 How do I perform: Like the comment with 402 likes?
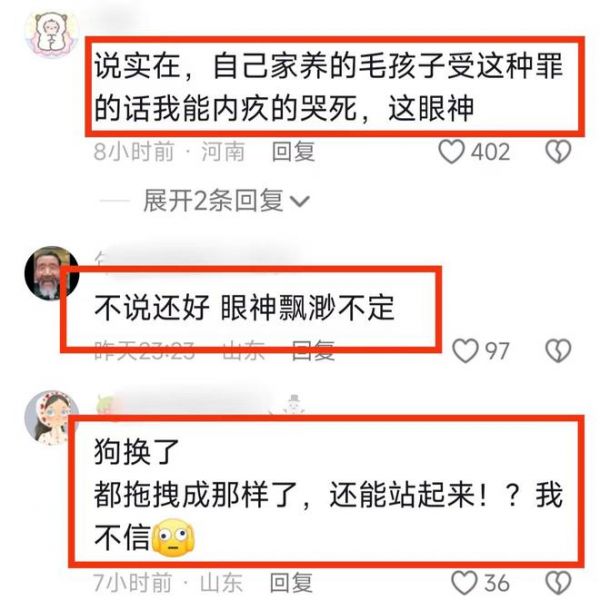pyautogui.click(x=452, y=152)
